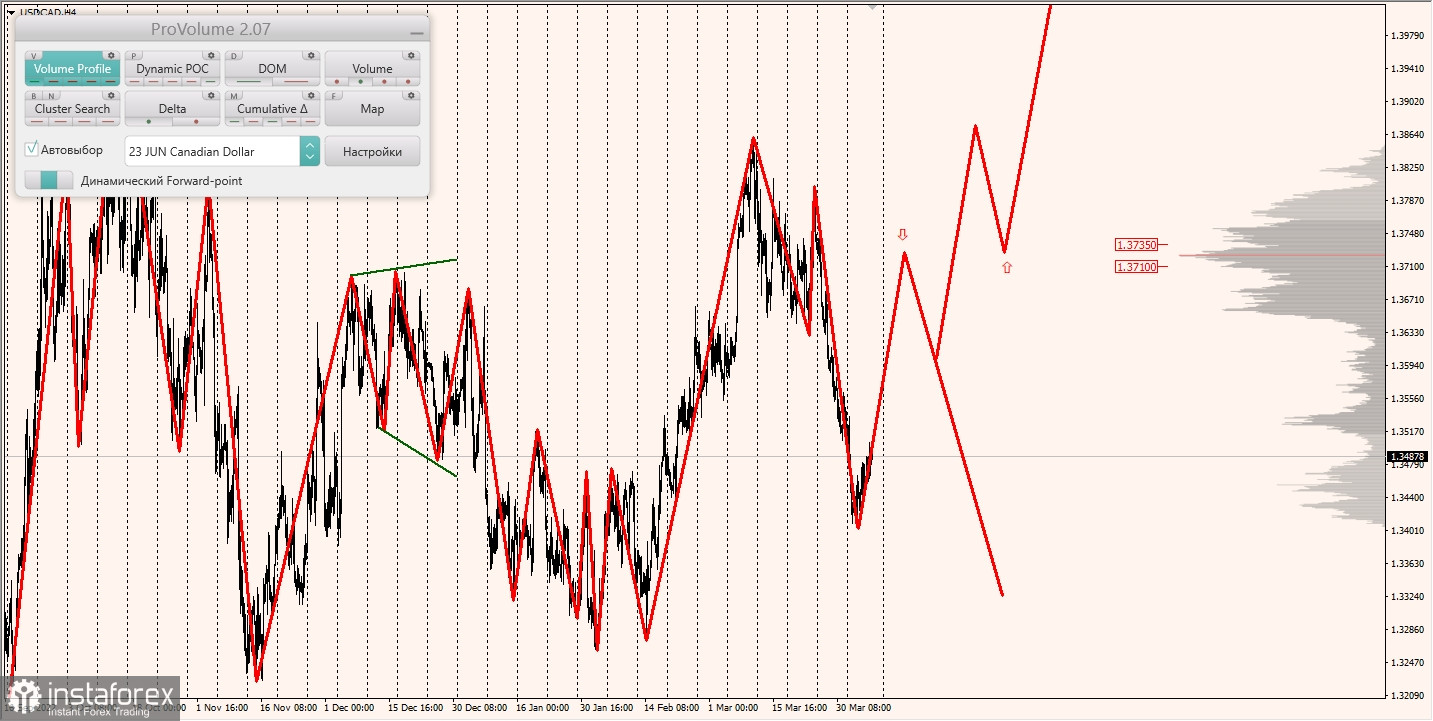Click the 14 Feb 08:00 time label

point(671,708)
